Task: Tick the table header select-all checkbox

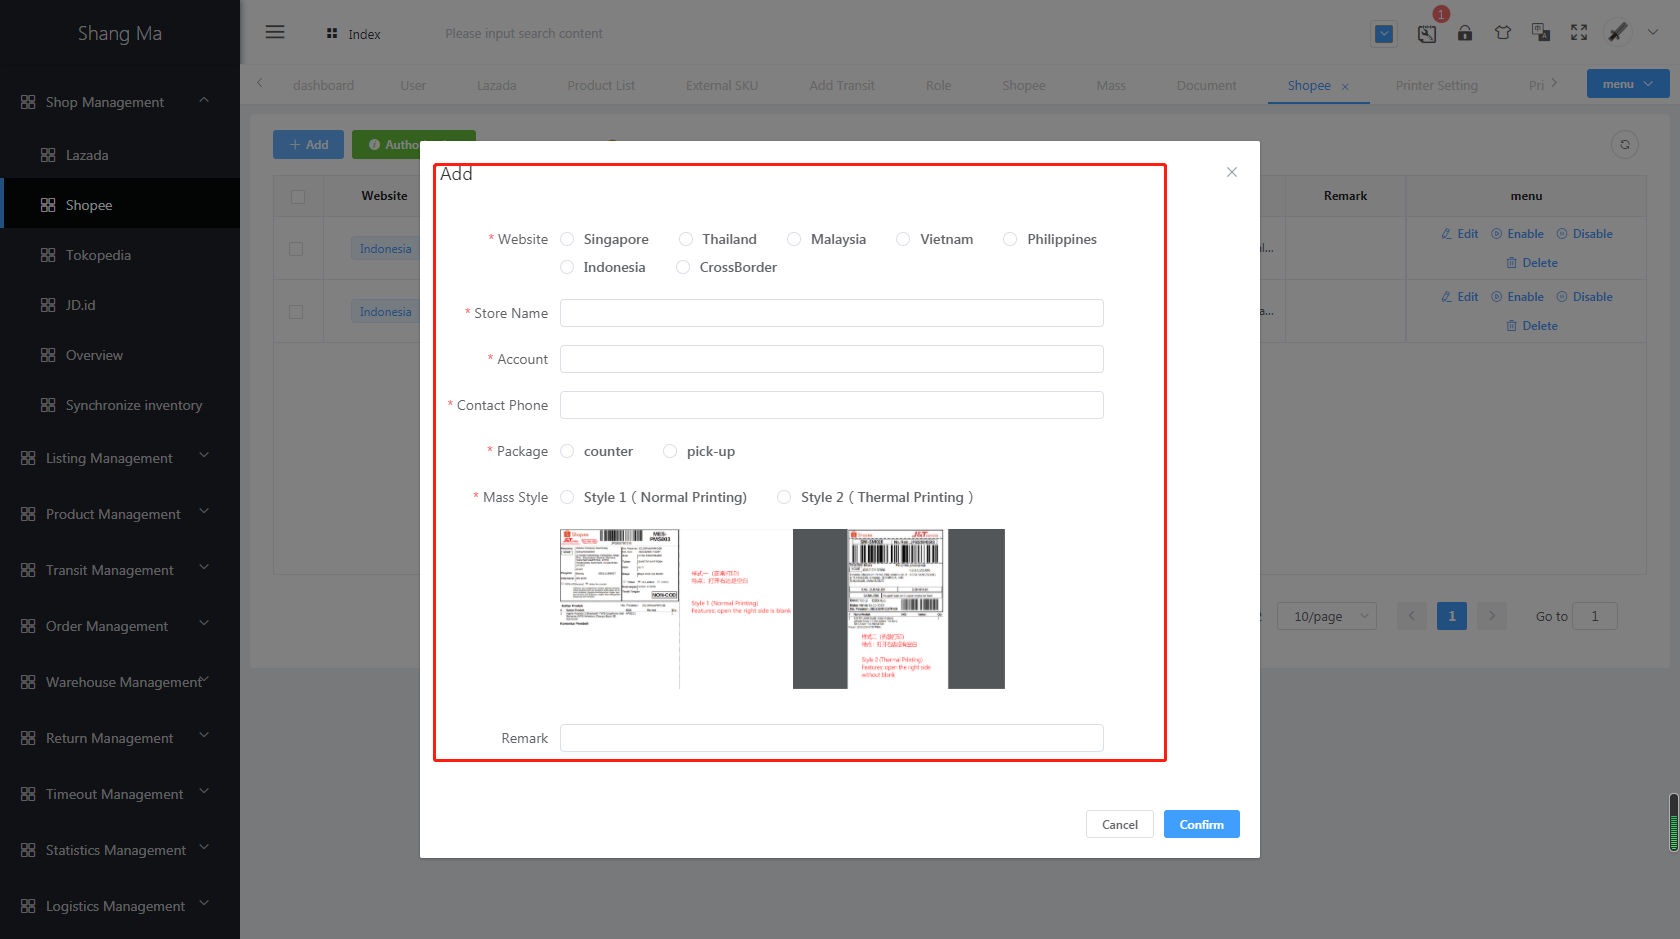Action: coord(298,197)
